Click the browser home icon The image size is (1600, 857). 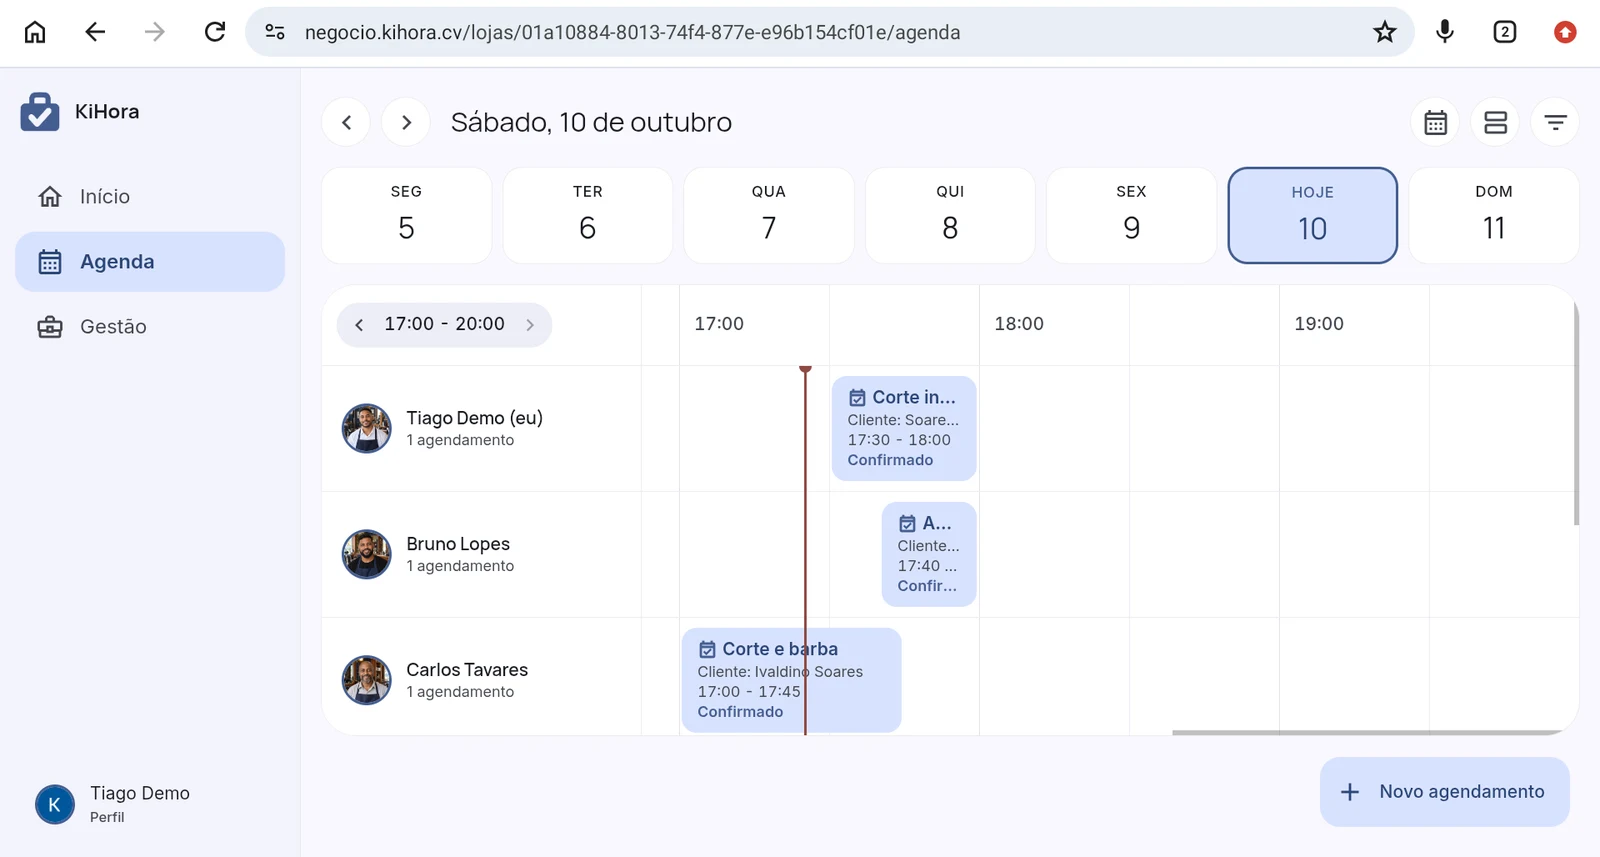[35, 32]
